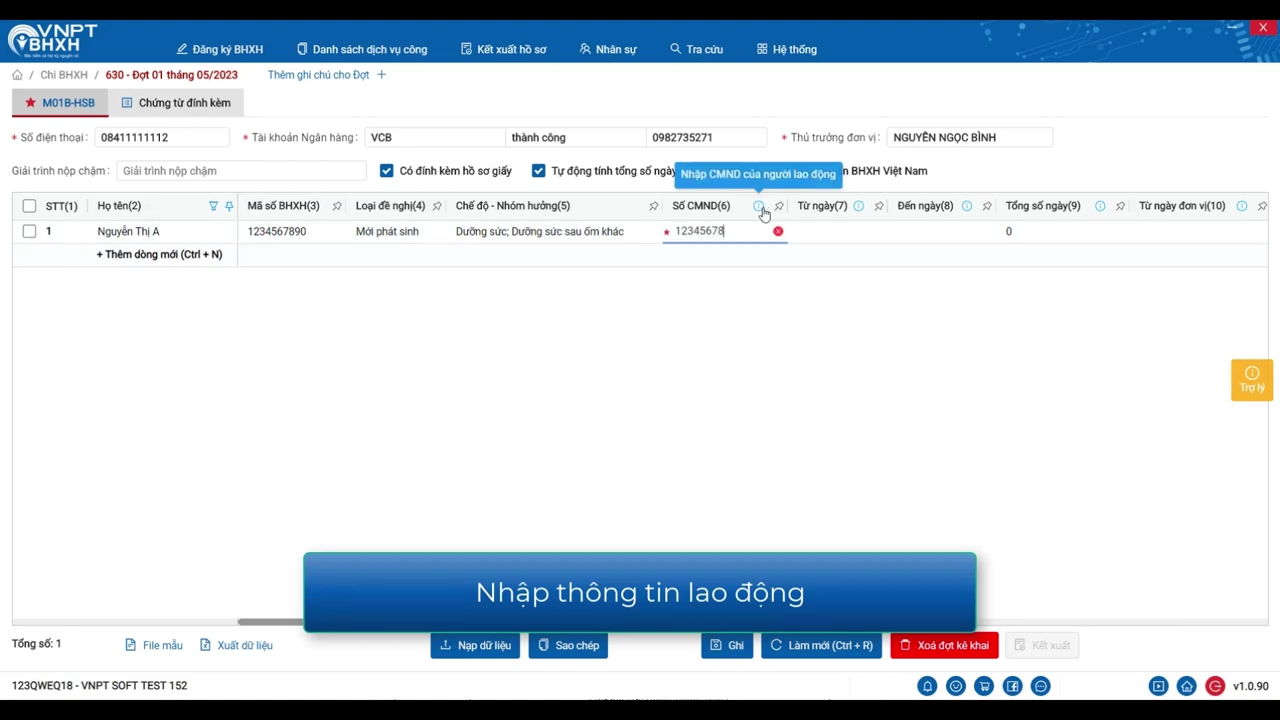Click the info icon beside Tổng số ngày(9)

coord(1100,206)
